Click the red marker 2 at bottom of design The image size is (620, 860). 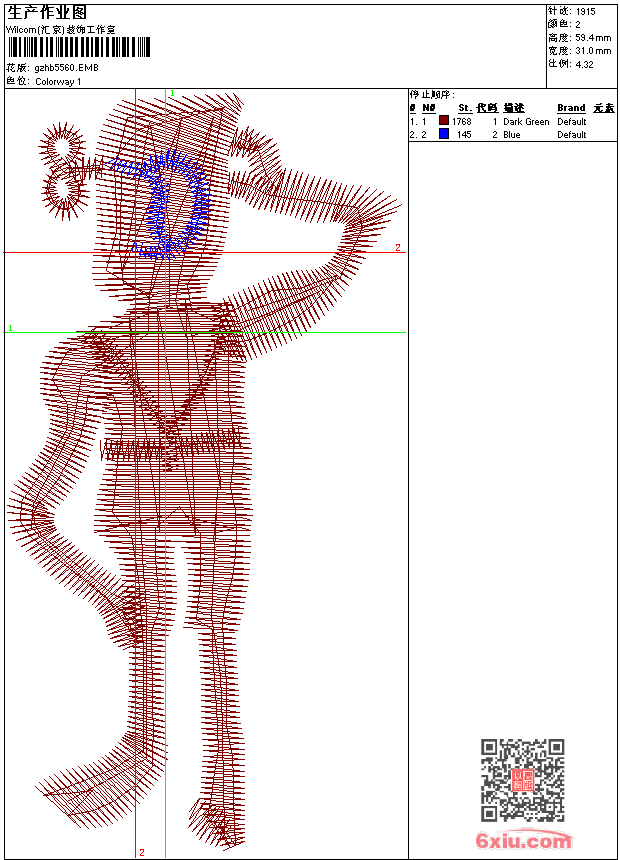pos(141,852)
